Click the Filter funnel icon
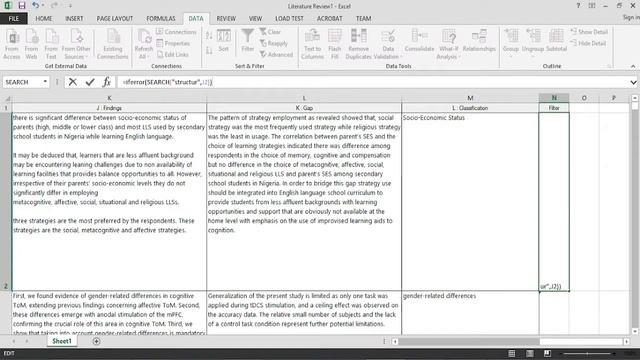The width and height of the screenshot is (640, 360). 247,40
